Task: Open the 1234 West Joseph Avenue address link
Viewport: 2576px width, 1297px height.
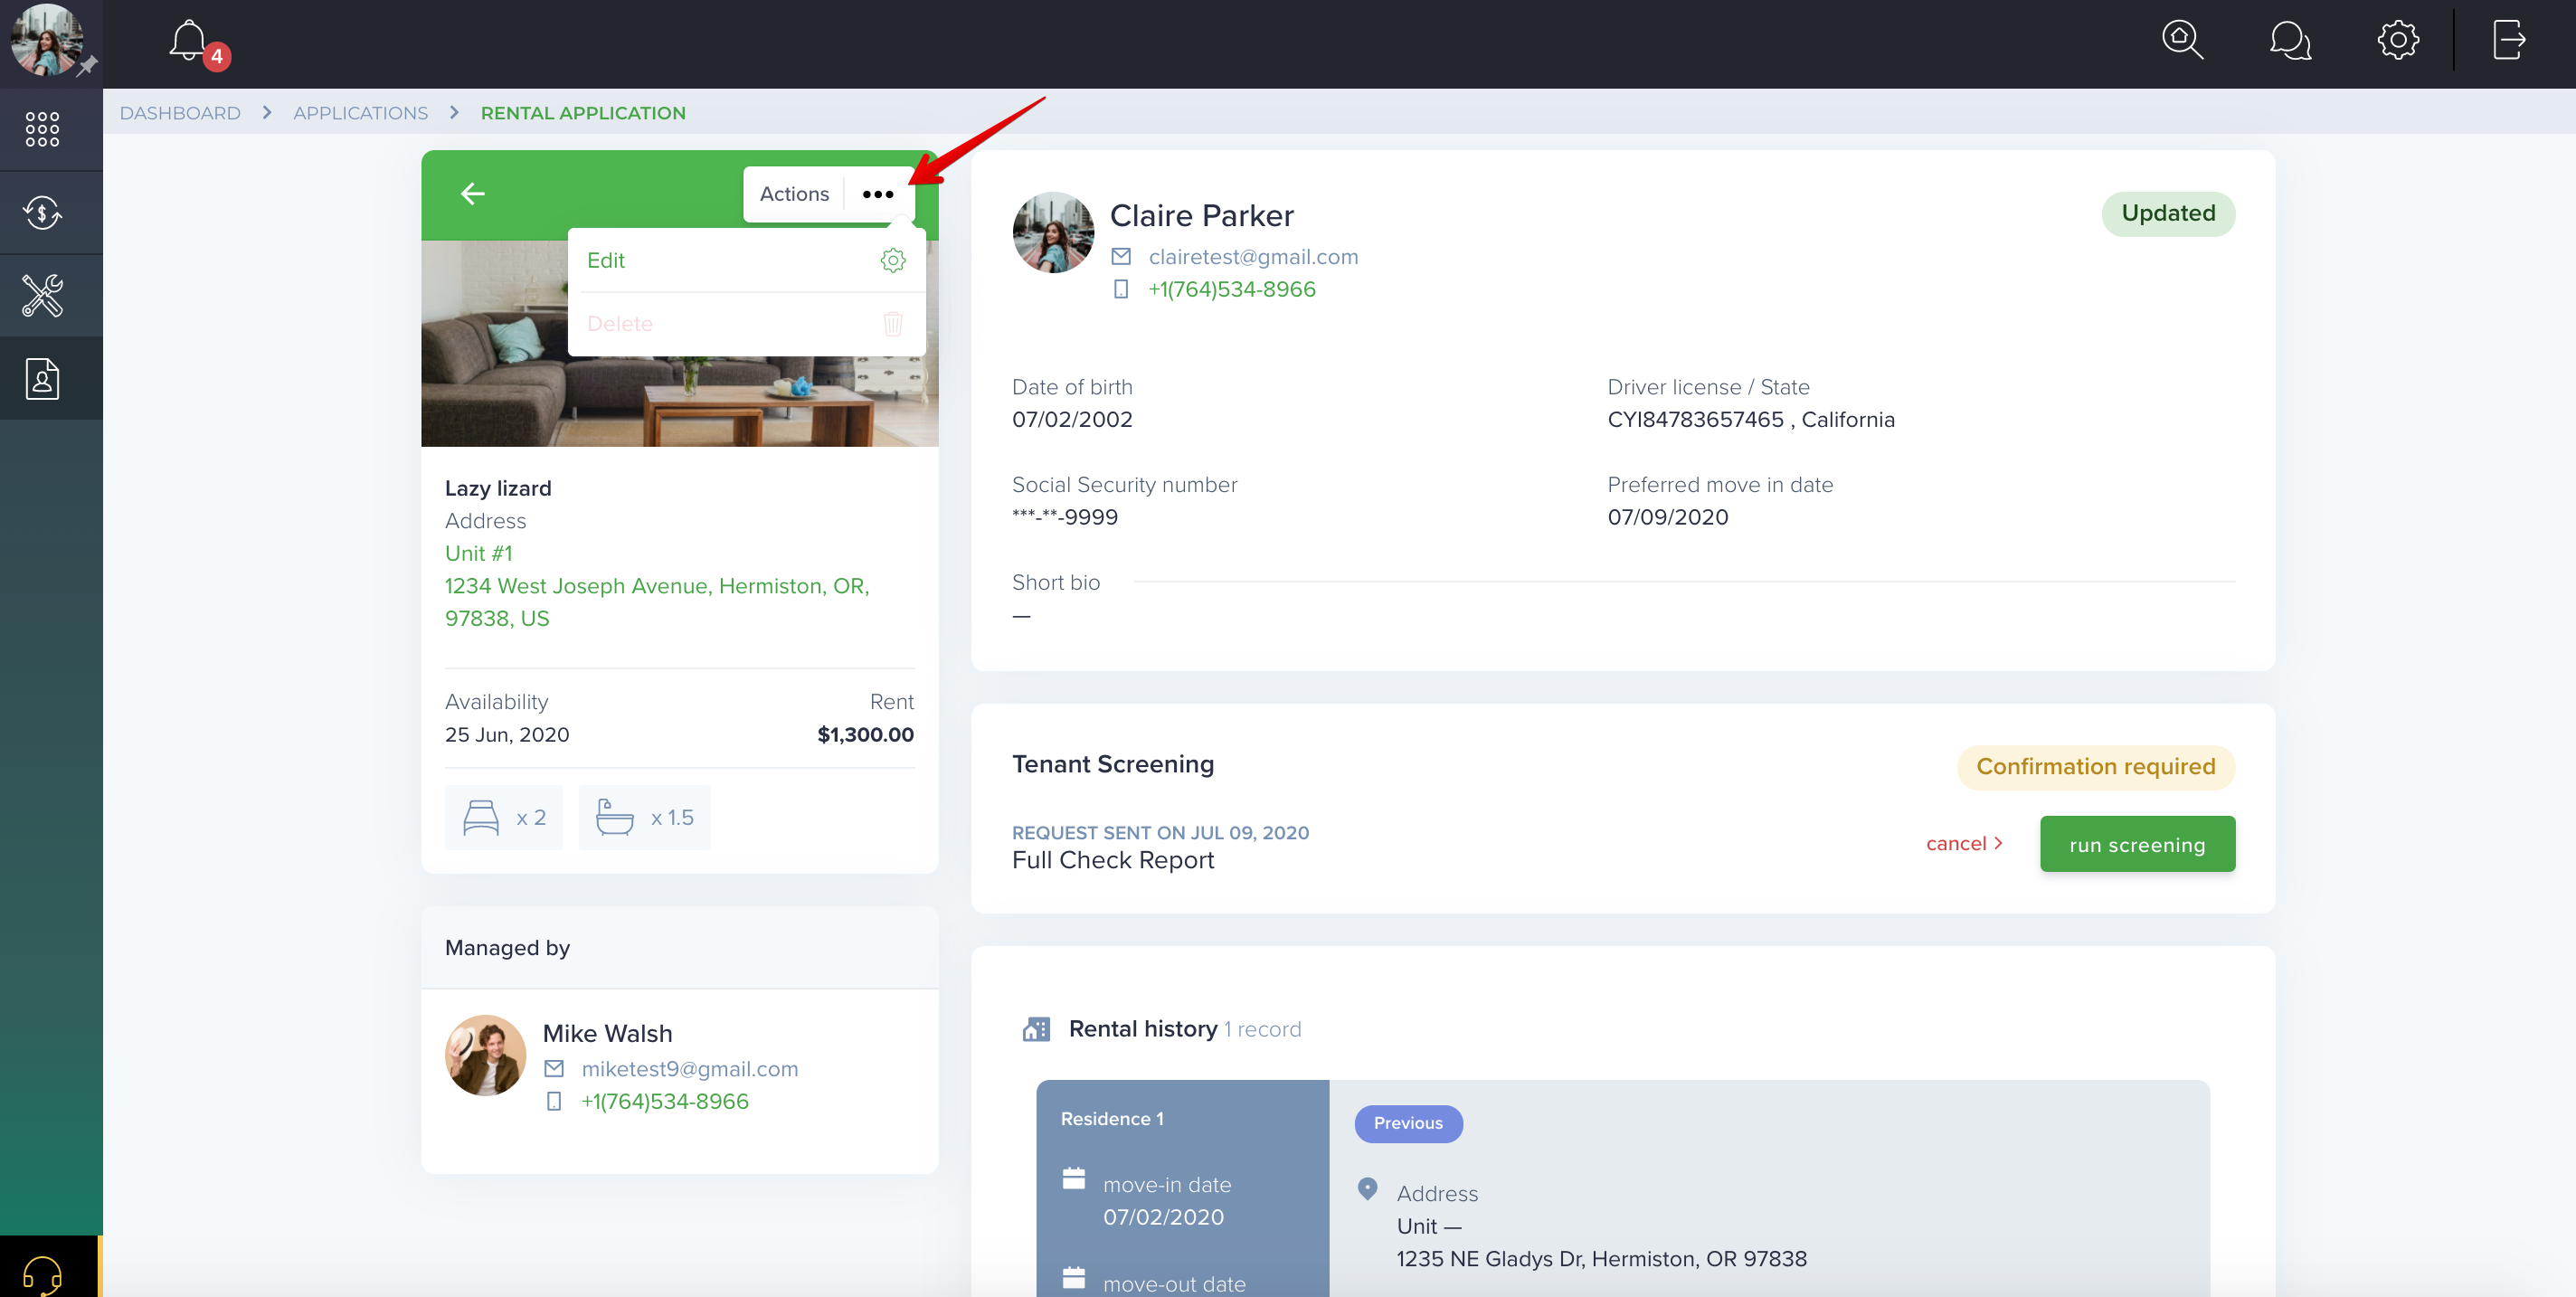Action: pyautogui.click(x=657, y=602)
